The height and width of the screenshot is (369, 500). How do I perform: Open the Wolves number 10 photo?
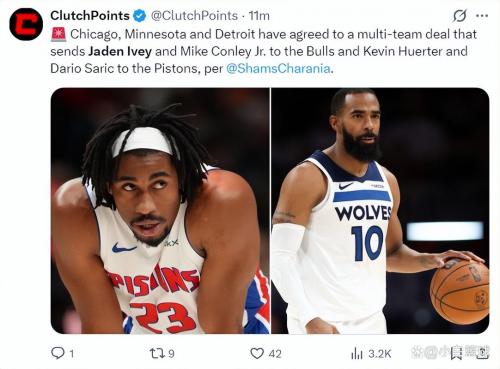[380, 211]
